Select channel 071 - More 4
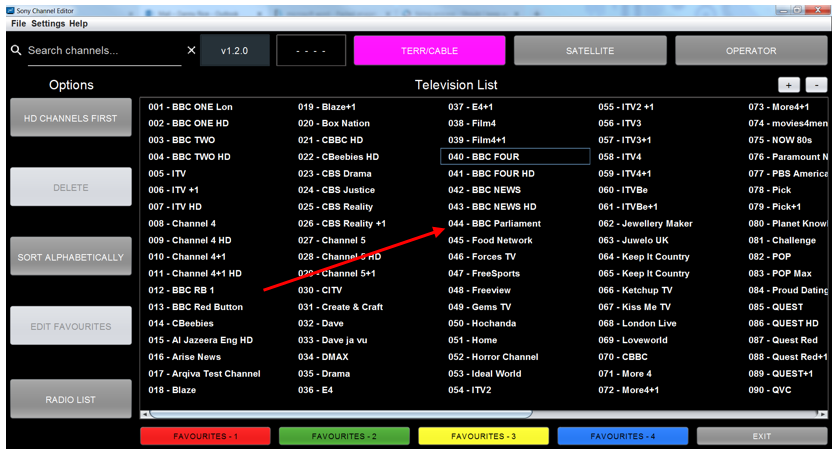838x457 pixels. point(625,374)
